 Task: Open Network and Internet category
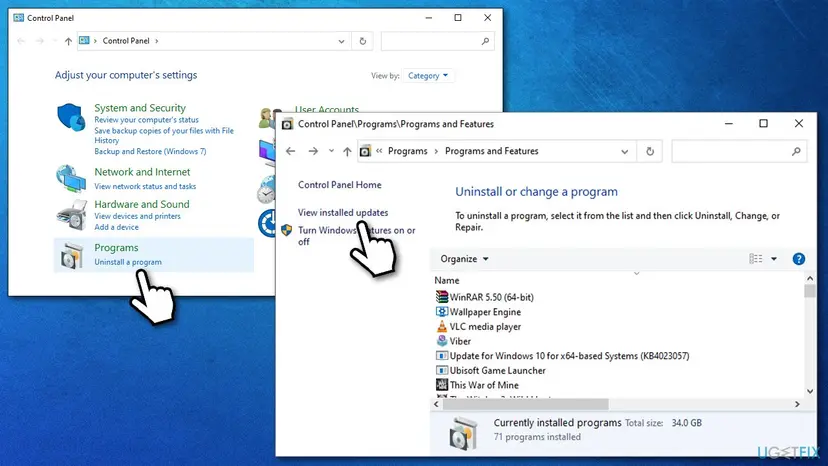tap(142, 172)
